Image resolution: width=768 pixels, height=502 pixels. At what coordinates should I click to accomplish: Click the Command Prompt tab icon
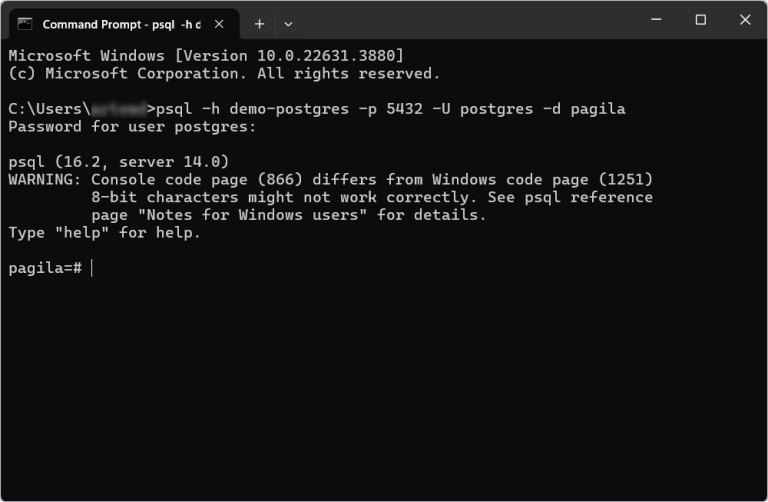coord(25,23)
